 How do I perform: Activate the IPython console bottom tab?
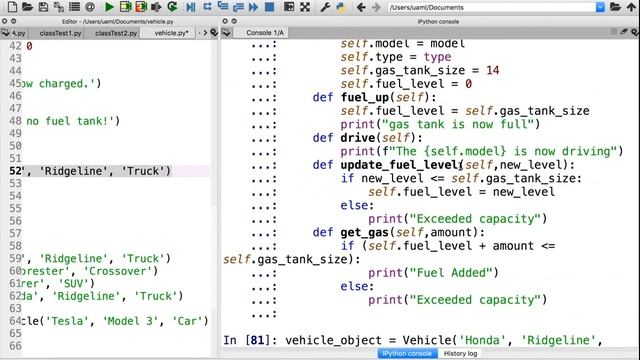coord(407,353)
